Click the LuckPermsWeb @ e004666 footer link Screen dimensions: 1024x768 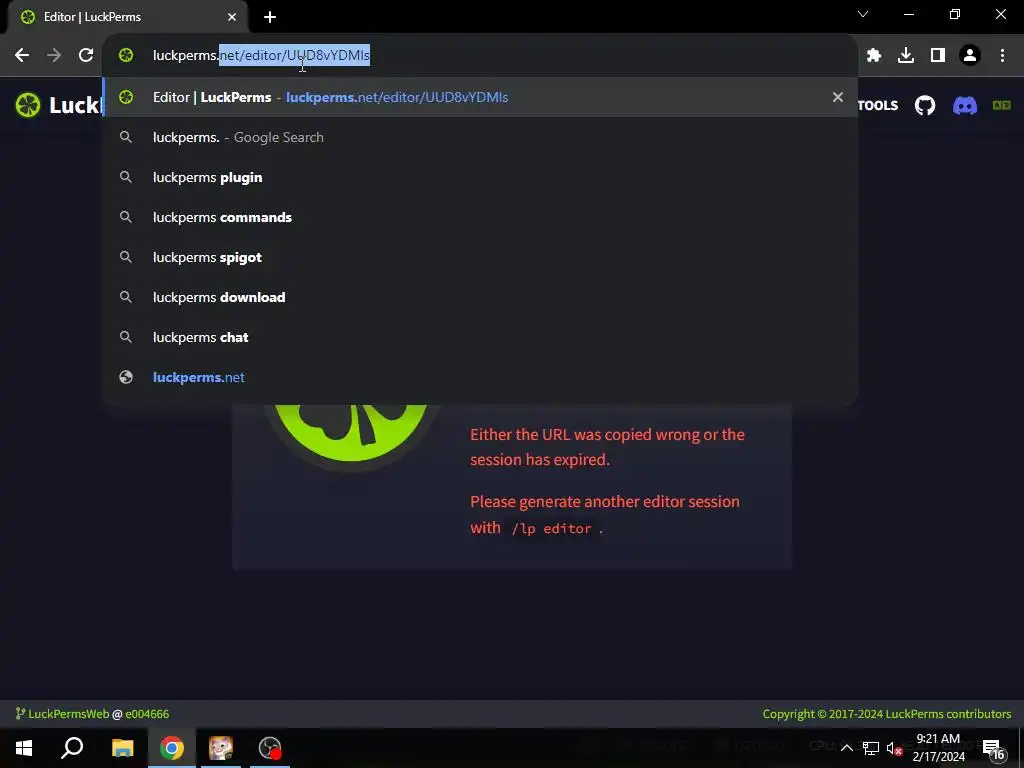(x=92, y=714)
